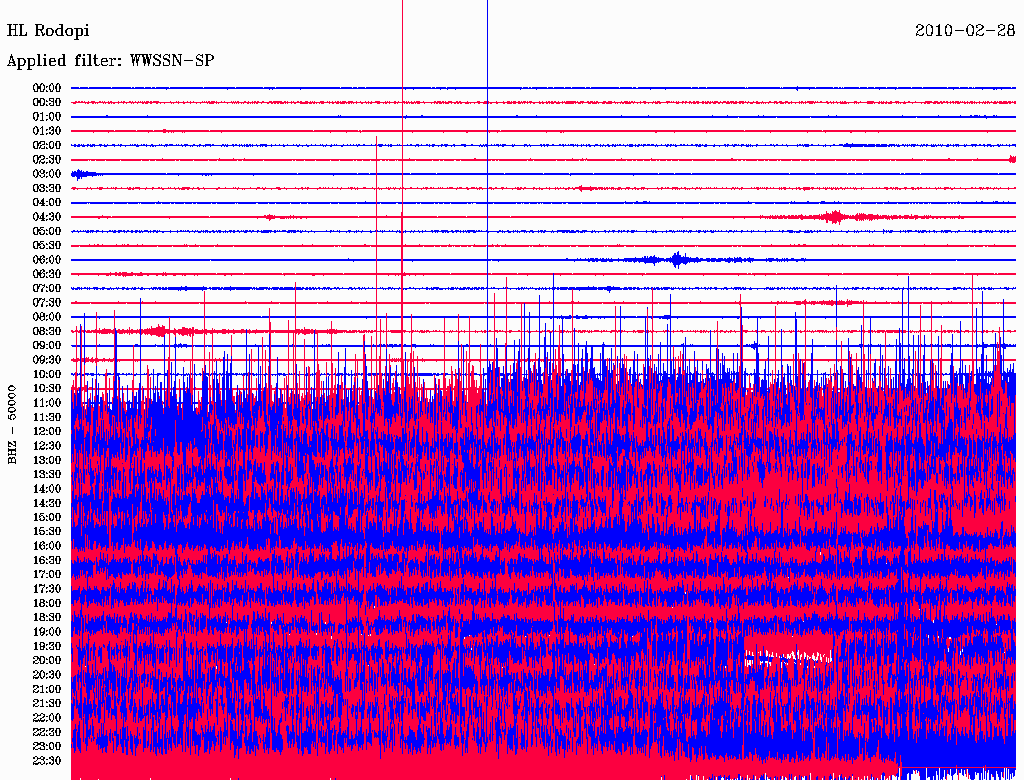Select the 04:00 time label
The height and width of the screenshot is (780, 1024).
47,203
